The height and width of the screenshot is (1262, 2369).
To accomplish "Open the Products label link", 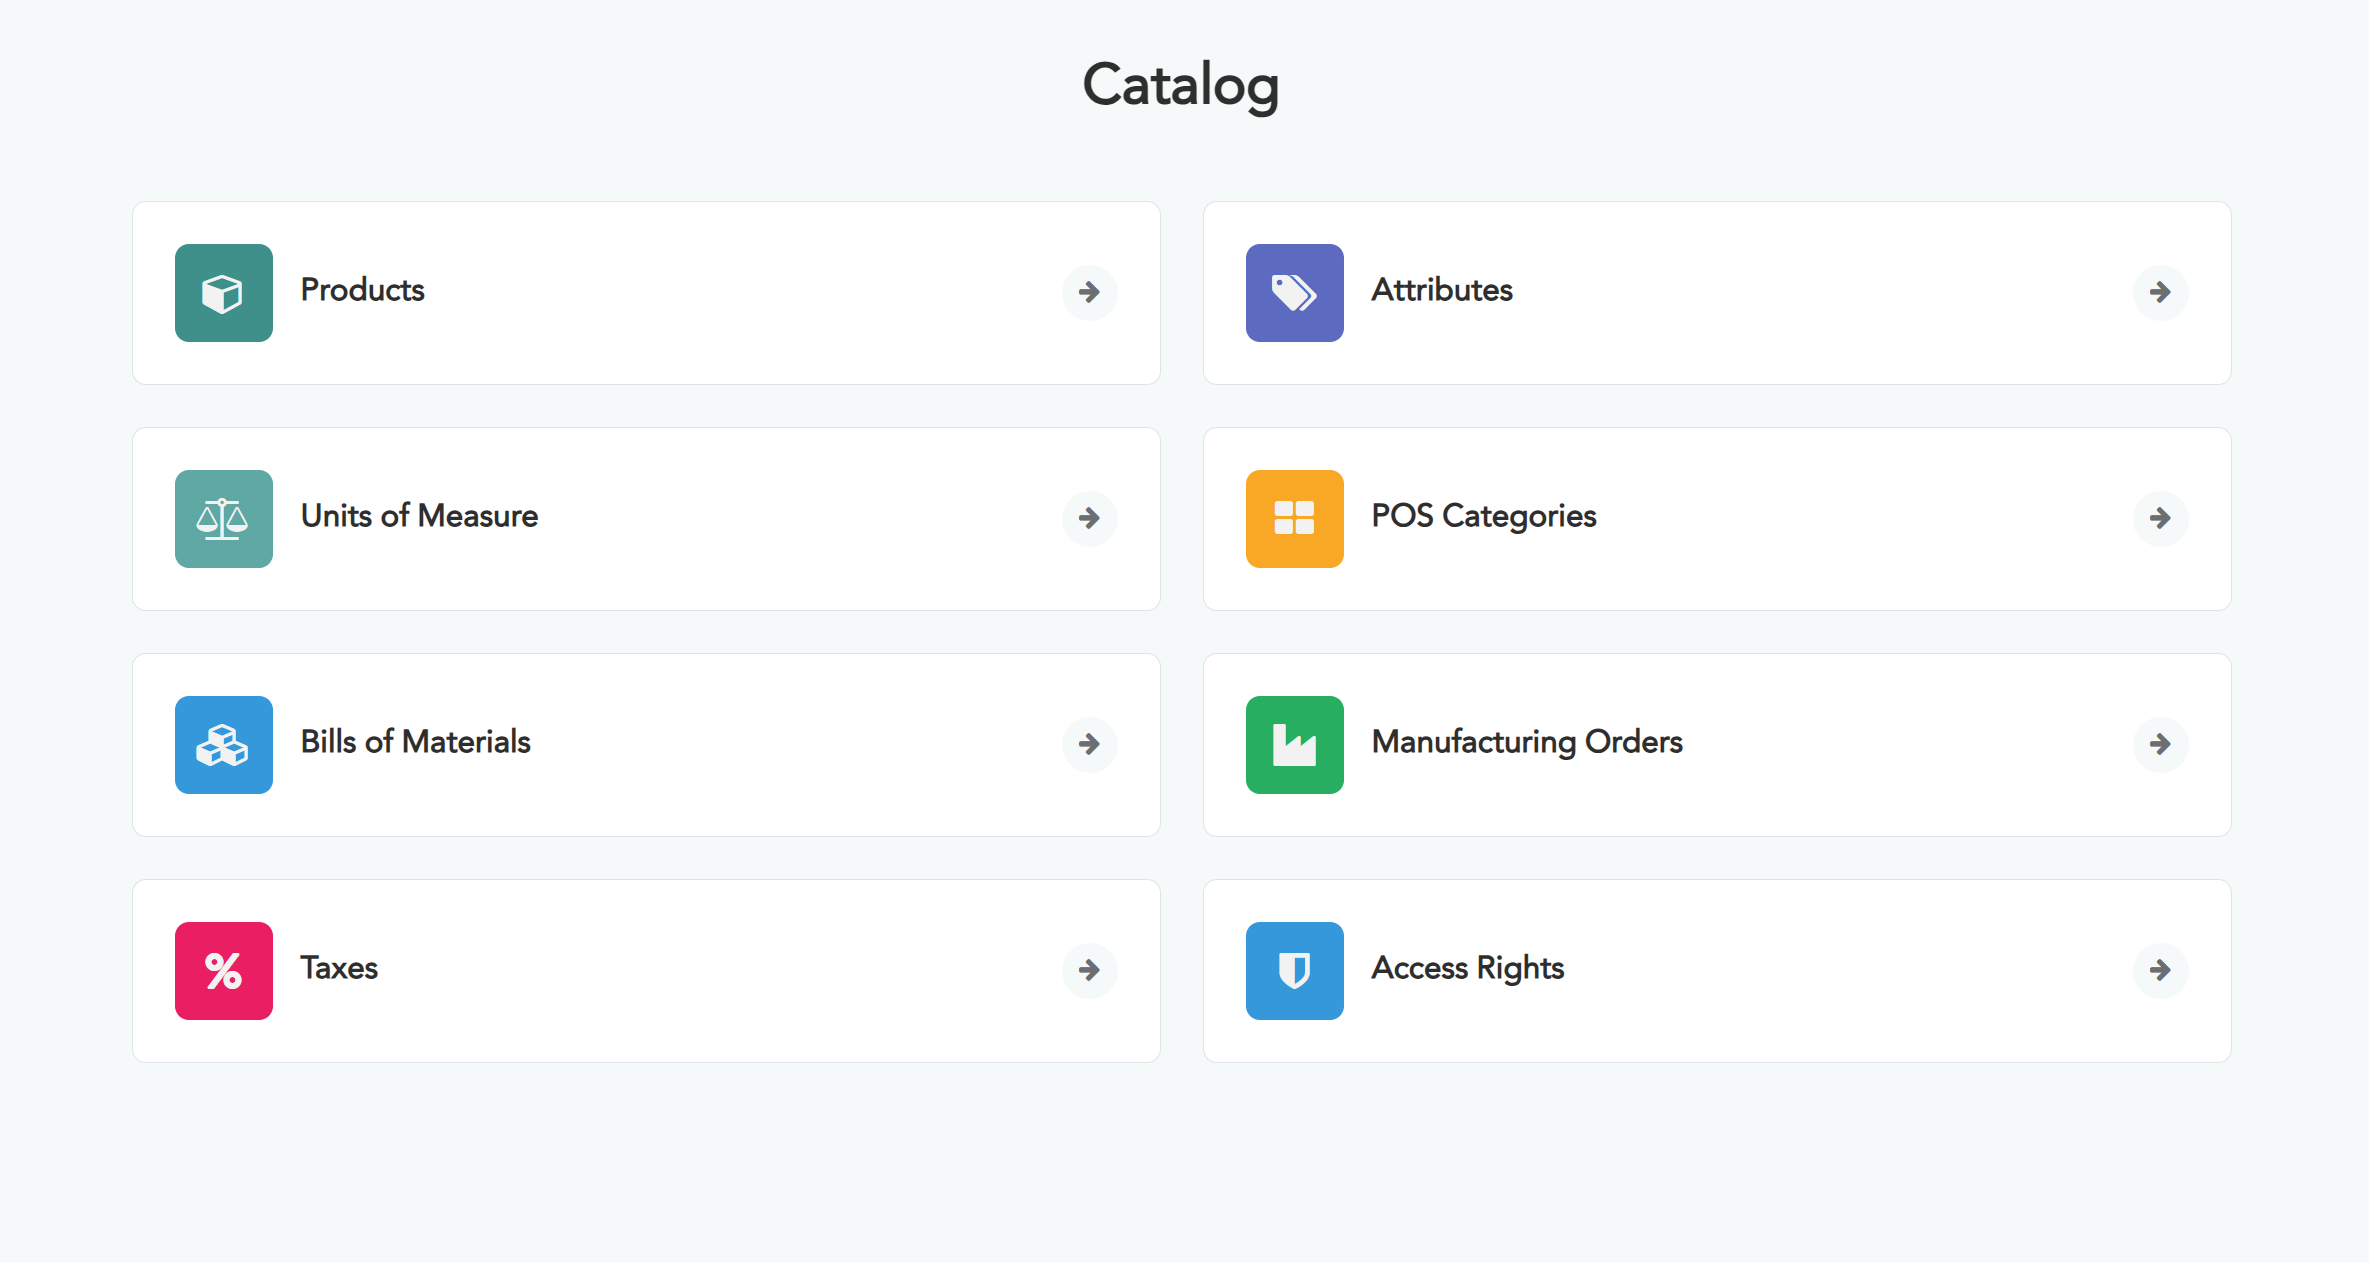I will click(362, 290).
